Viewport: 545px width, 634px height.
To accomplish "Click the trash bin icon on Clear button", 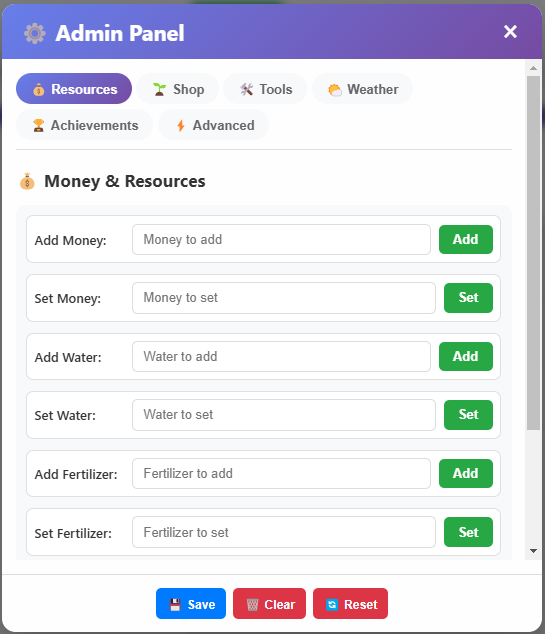I will tap(252, 605).
